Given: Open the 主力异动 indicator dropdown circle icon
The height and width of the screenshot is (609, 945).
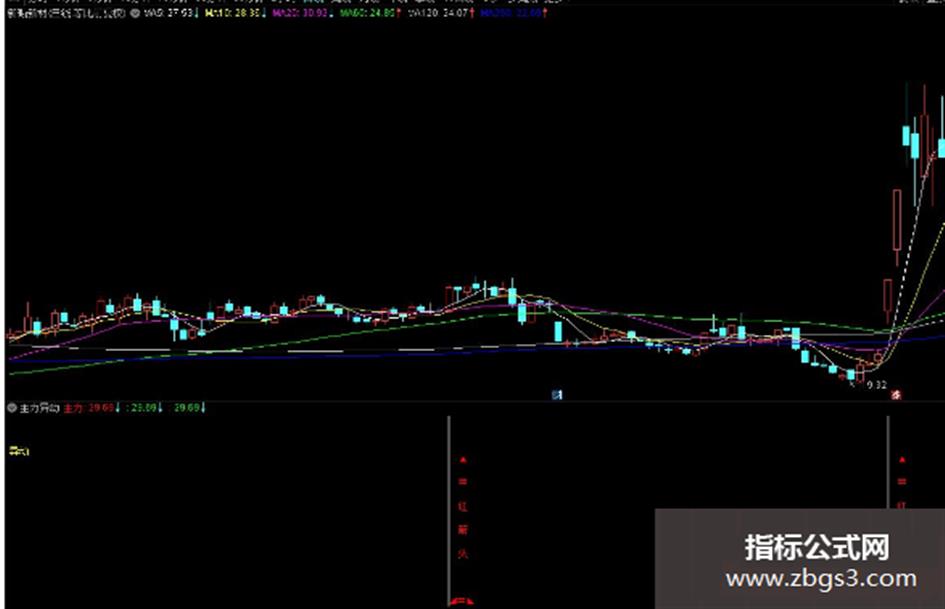Looking at the screenshot, I should [x=11, y=408].
